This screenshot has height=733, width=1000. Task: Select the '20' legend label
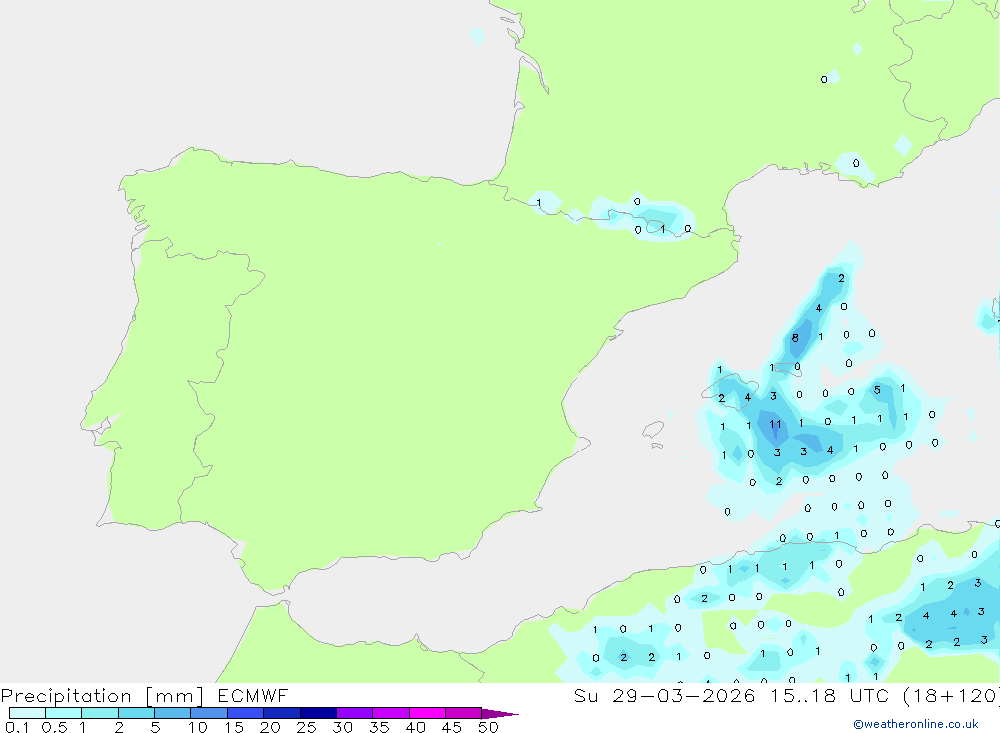(x=270, y=727)
